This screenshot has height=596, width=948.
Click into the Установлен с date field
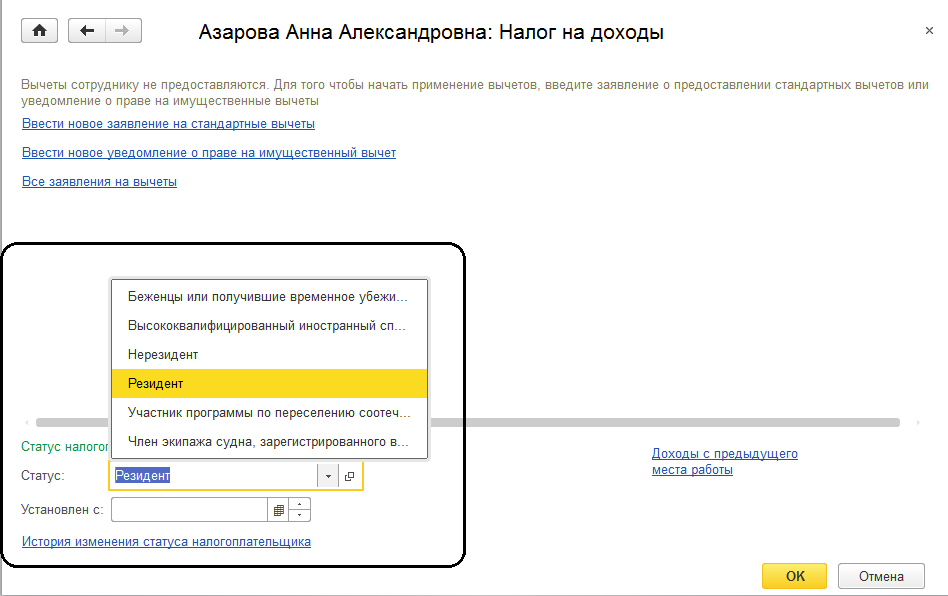(x=189, y=510)
